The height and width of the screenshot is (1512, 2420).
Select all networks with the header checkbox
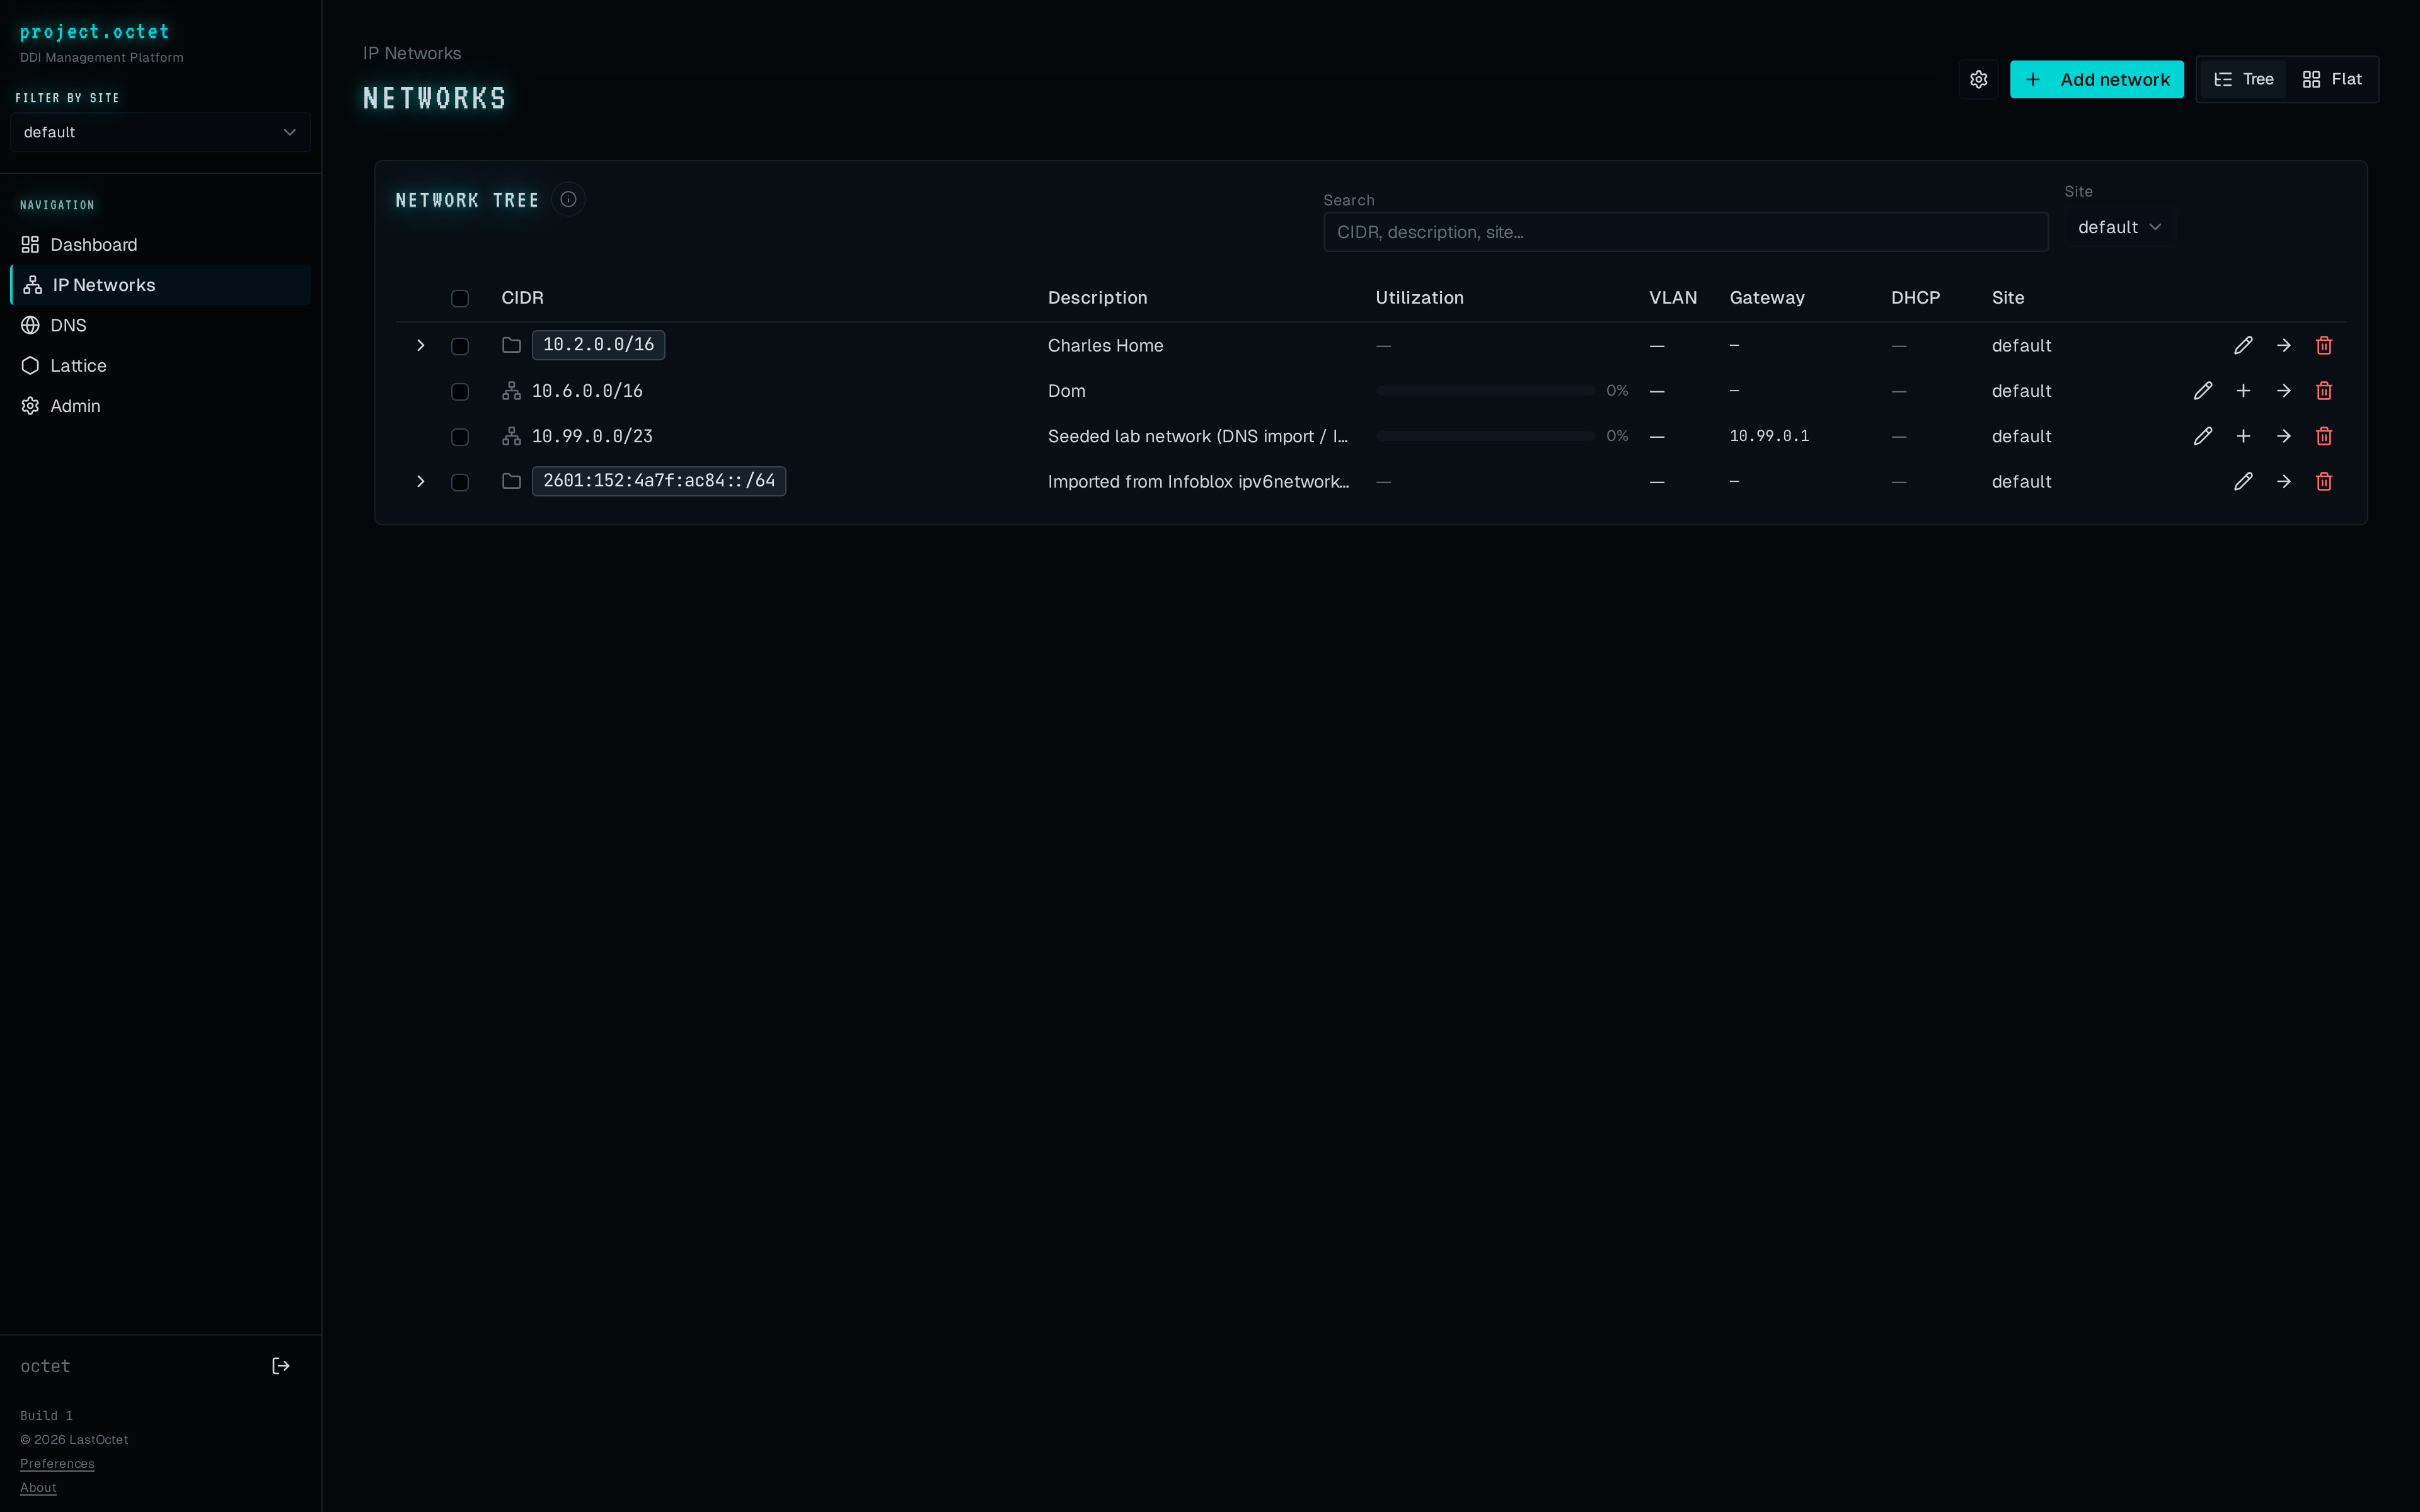tap(460, 298)
